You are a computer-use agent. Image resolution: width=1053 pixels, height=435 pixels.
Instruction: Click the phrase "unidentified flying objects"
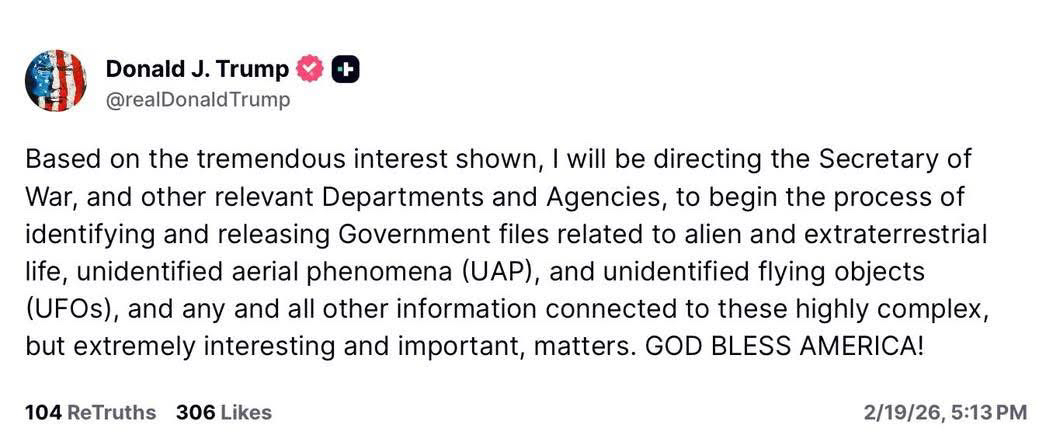[x=785, y=272]
